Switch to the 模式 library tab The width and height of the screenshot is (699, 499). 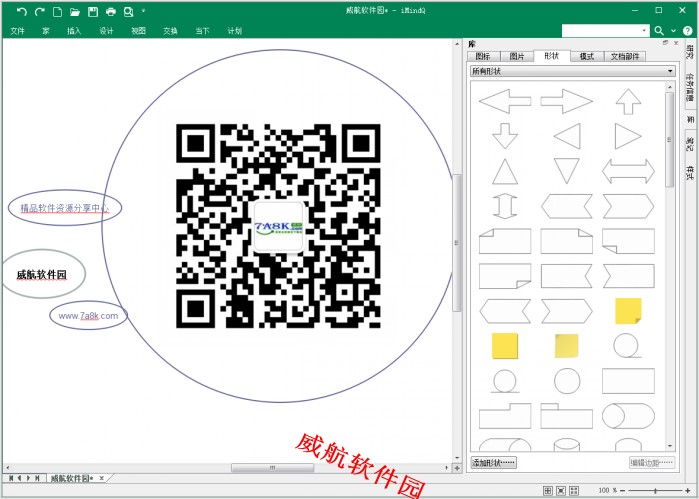(587, 56)
